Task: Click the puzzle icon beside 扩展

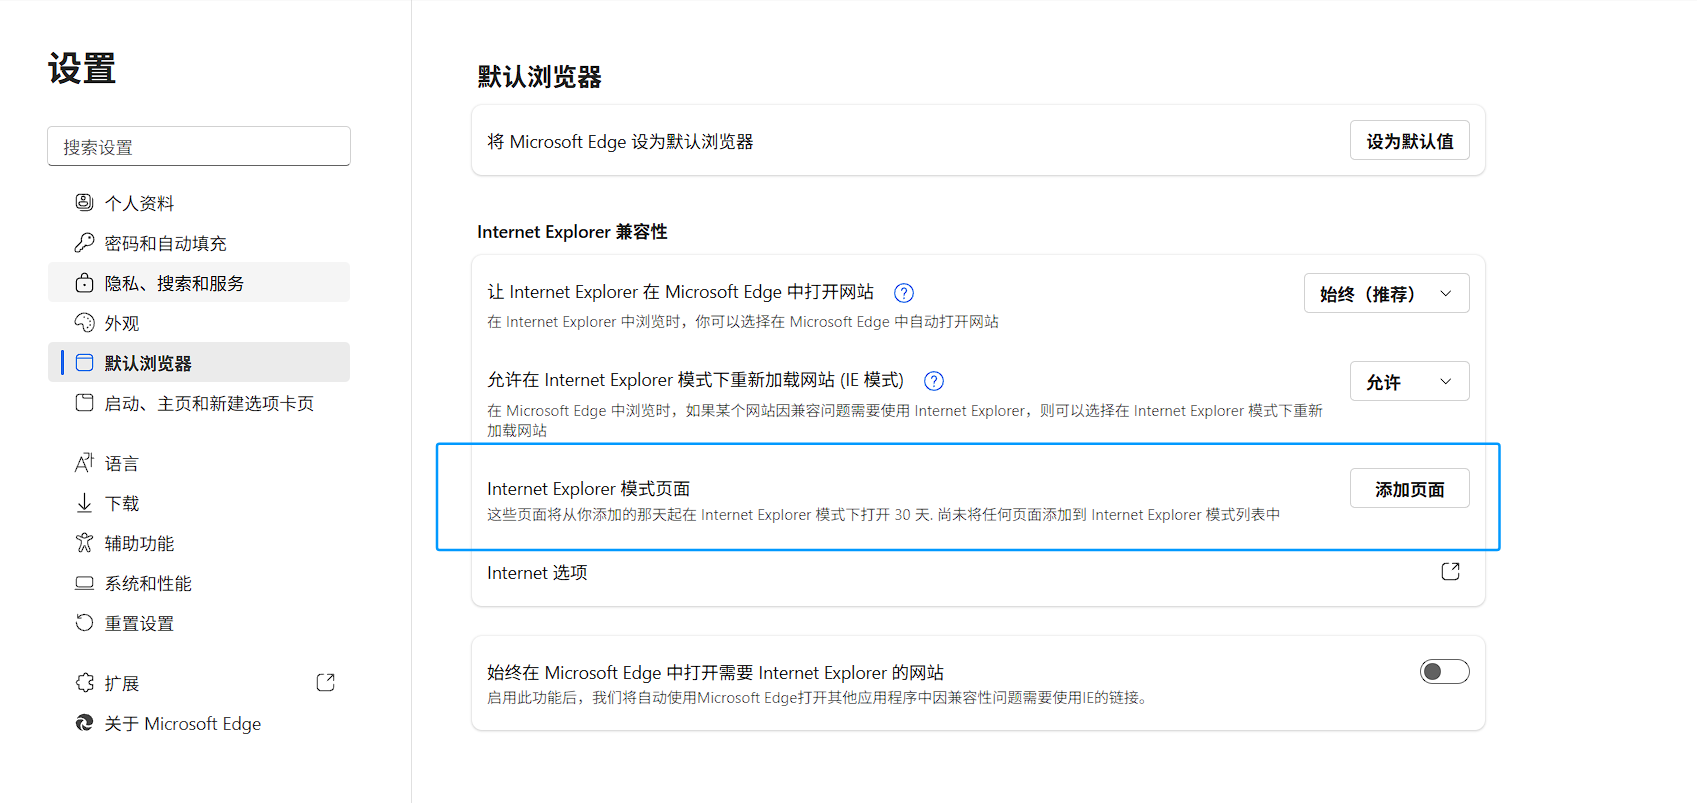Action: pyautogui.click(x=84, y=683)
